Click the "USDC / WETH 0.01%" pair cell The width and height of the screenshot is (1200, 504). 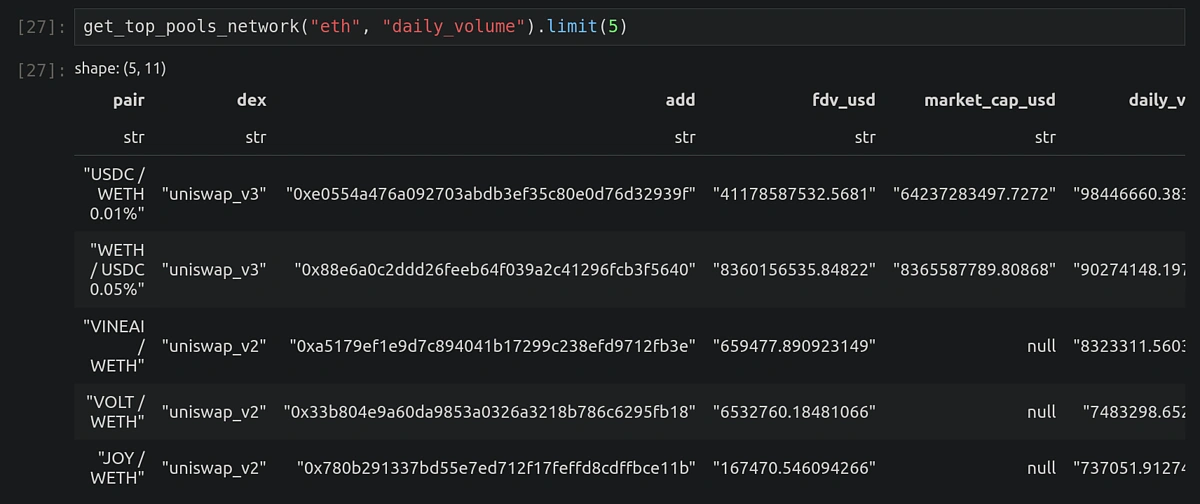(114, 194)
